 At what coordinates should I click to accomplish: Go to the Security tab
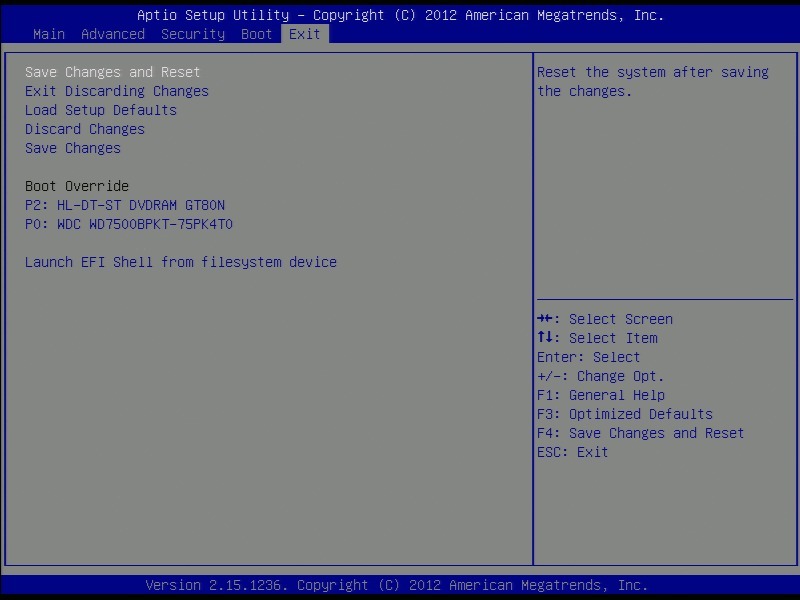click(x=193, y=34)
